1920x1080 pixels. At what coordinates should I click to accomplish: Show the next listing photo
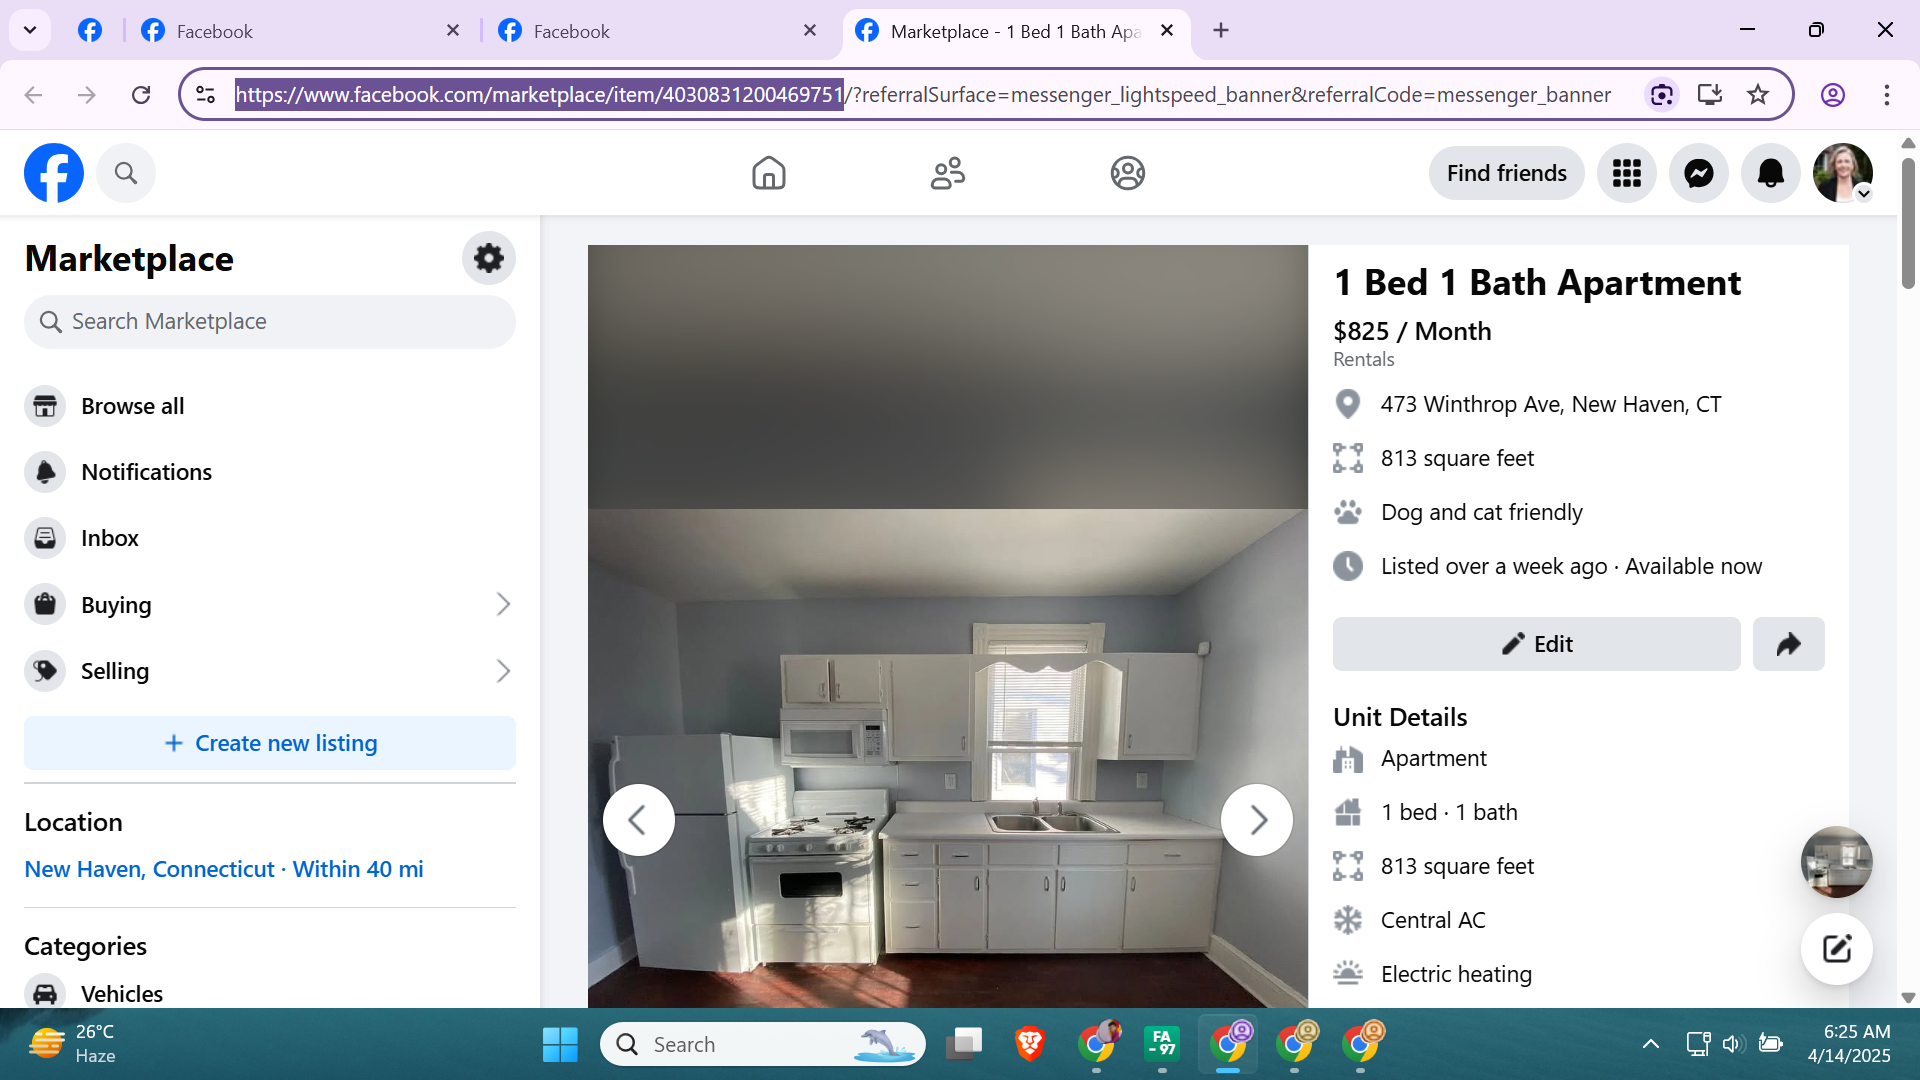click(1256, 820)
